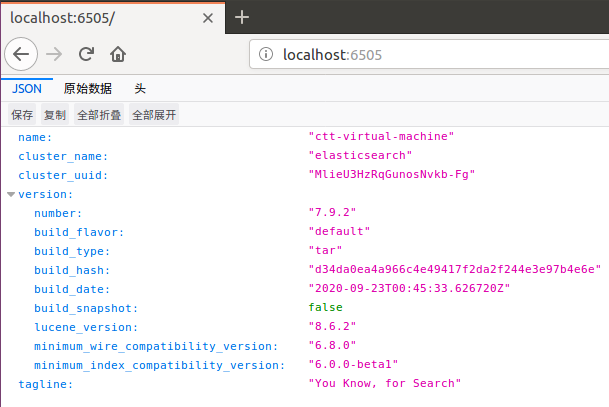The height and width of the screenshot is (407, 609).
Task: Select the build_date key
Action: 72,289
